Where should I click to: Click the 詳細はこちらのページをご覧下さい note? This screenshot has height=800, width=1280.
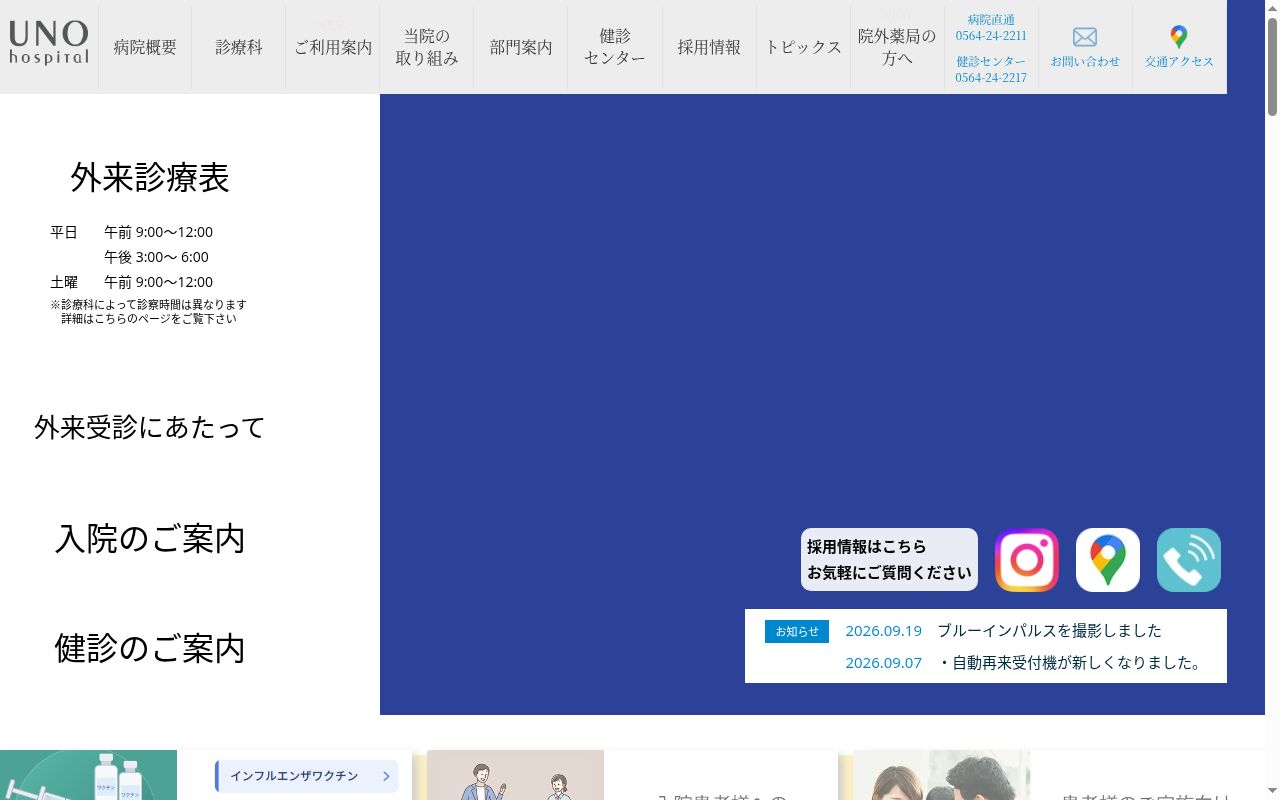point(149,319)
